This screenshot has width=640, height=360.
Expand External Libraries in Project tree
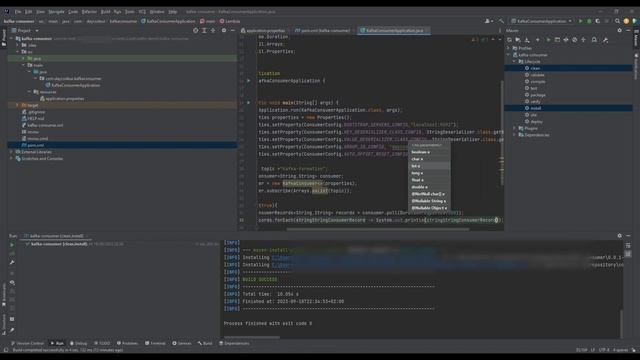11,152
